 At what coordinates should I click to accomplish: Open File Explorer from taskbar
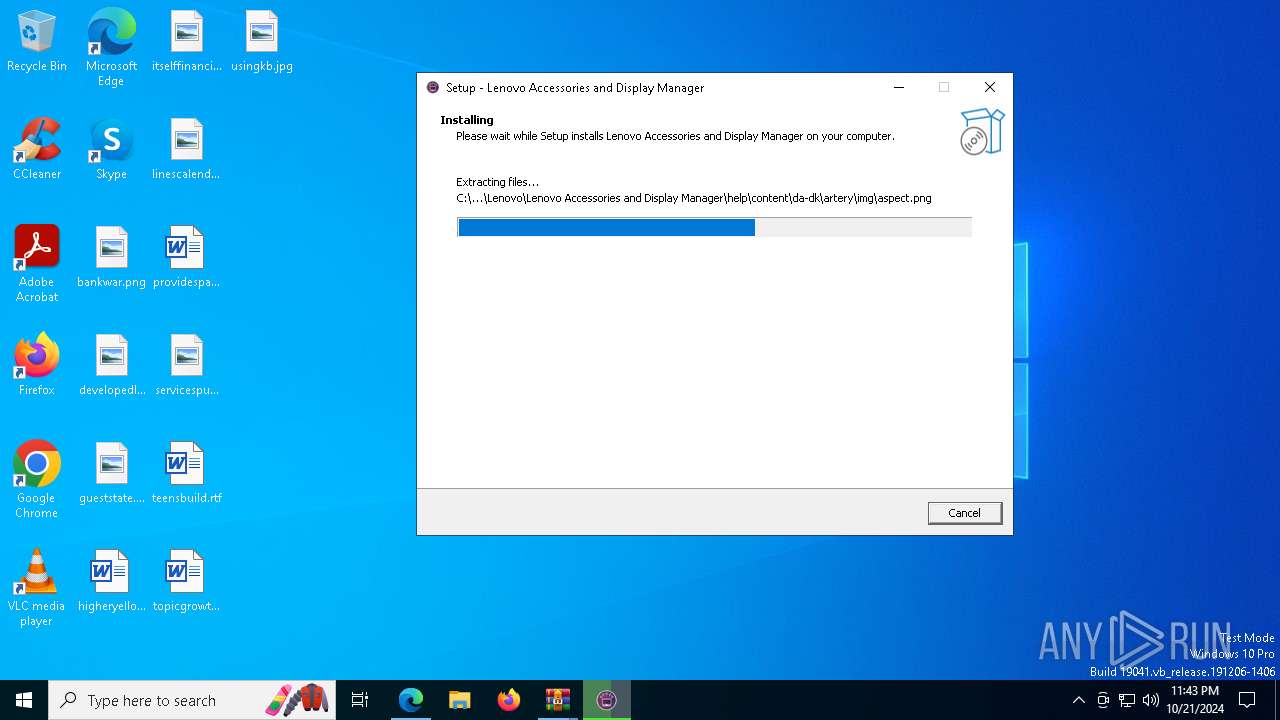(459, 700)
